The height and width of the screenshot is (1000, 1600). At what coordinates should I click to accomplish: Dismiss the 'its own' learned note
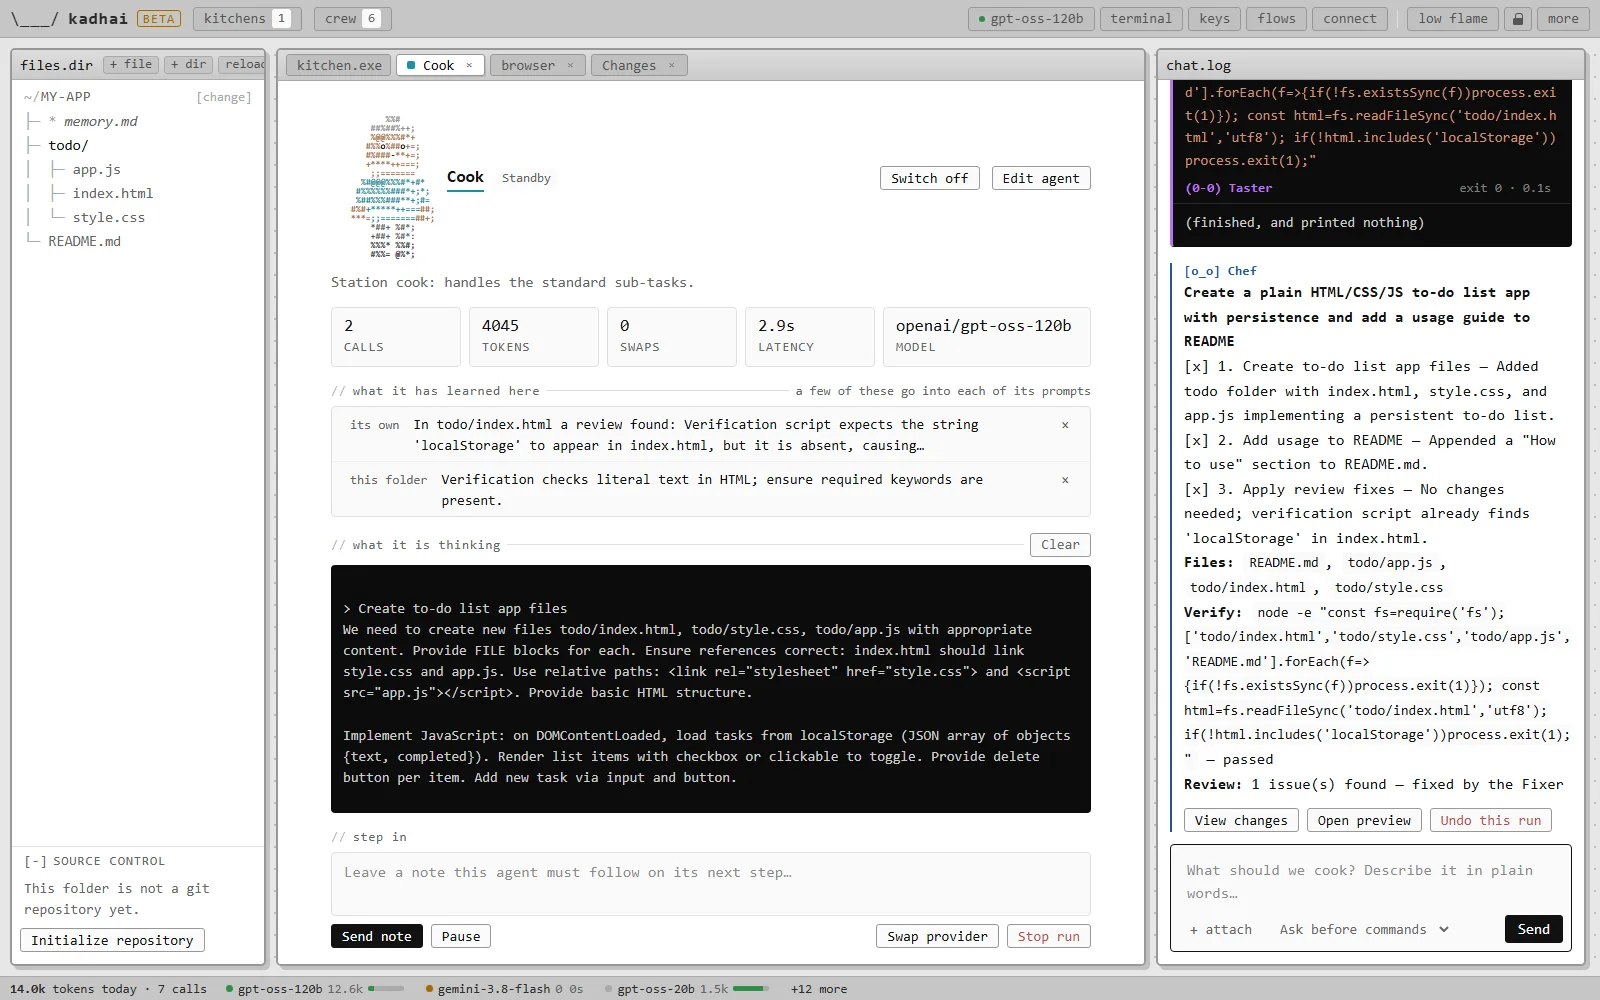(x=1065, y=425)
